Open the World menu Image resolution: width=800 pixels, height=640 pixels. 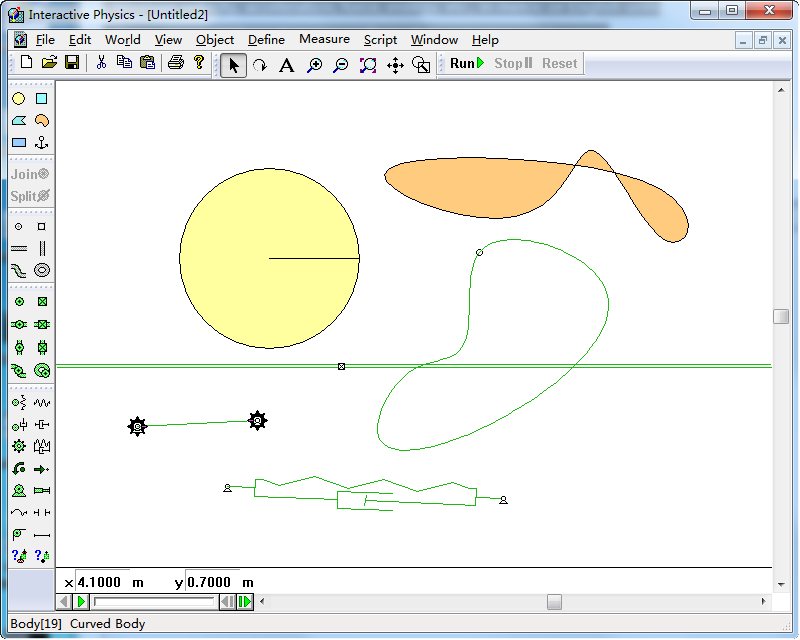pos(122,40)
